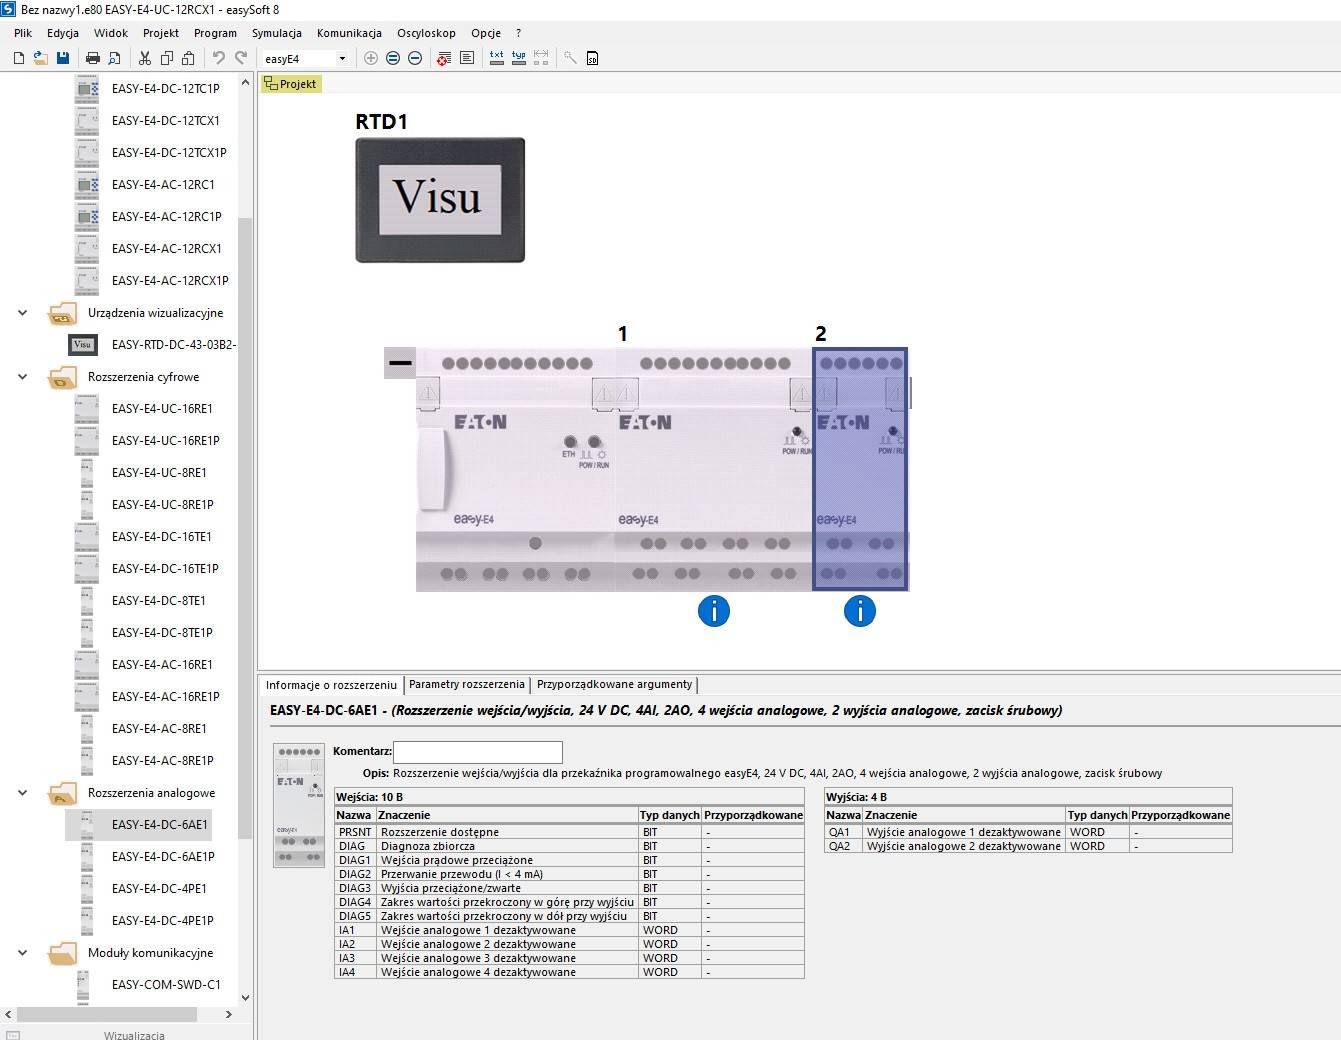Image resolution: width=1341 pixels, height=1040 pixels.
Task: Click the minus button left of base device
Action: tap(400, 362)
